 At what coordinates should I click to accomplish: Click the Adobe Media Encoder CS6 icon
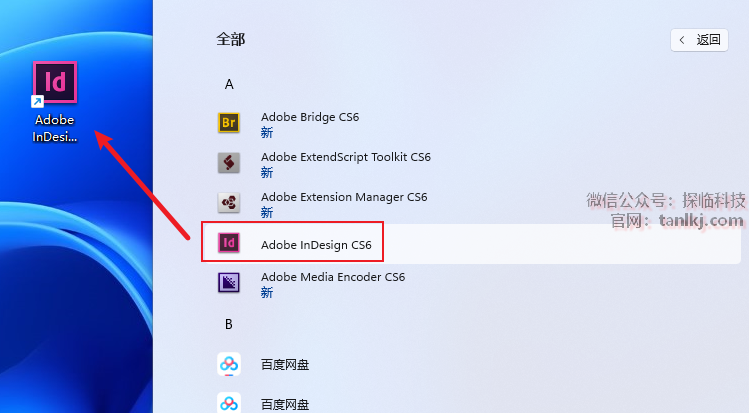pos(229,283)
